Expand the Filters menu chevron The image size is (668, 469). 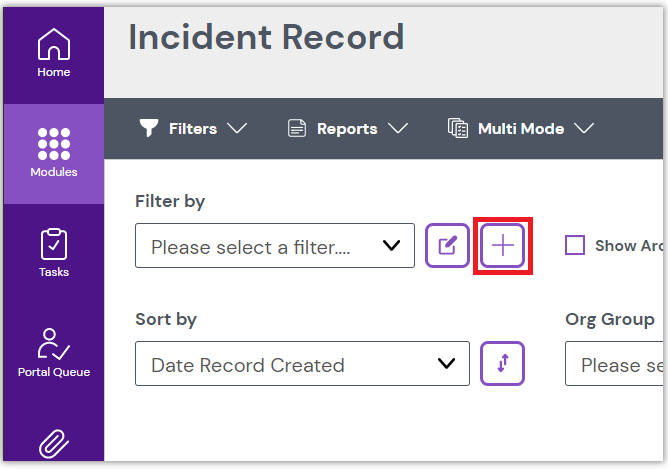click(237, 129)
